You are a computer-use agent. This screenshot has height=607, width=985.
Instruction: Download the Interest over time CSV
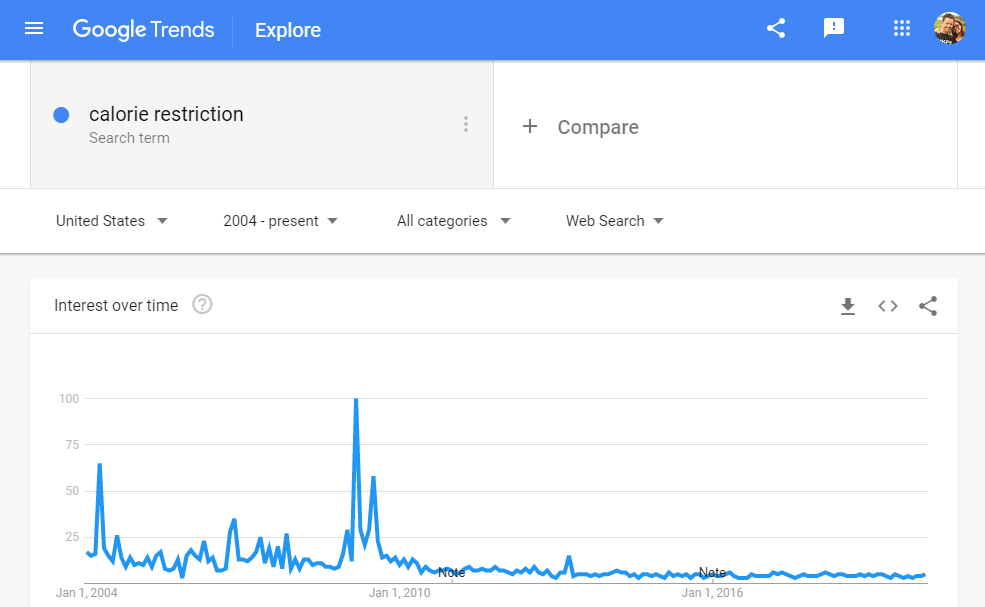(x=847, y=306)
